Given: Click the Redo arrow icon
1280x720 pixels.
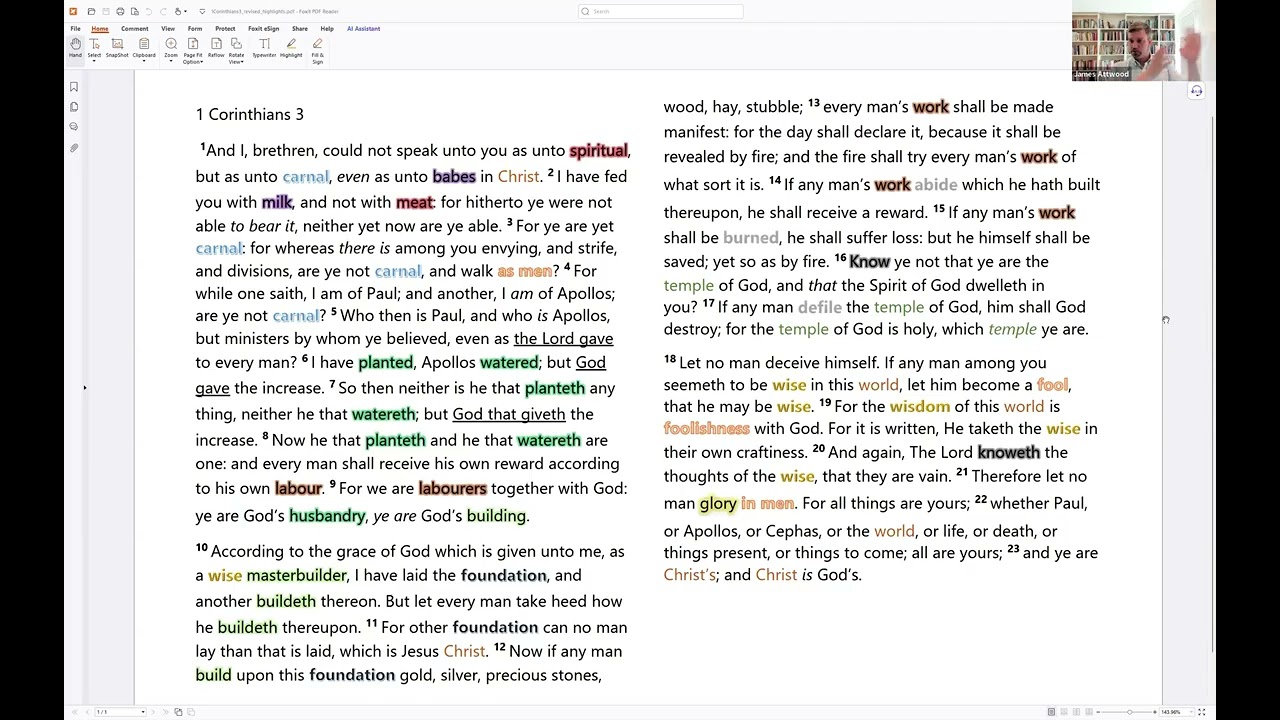Looking at the screenshot, I should click(163, 11).
